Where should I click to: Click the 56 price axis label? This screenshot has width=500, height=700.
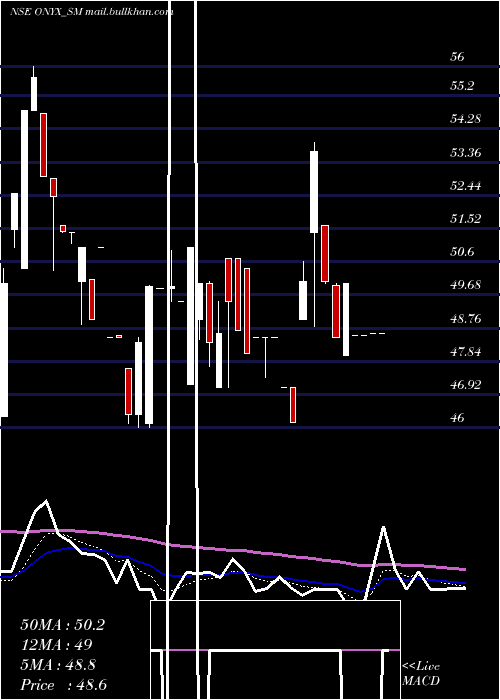click(x=458, y=57)
